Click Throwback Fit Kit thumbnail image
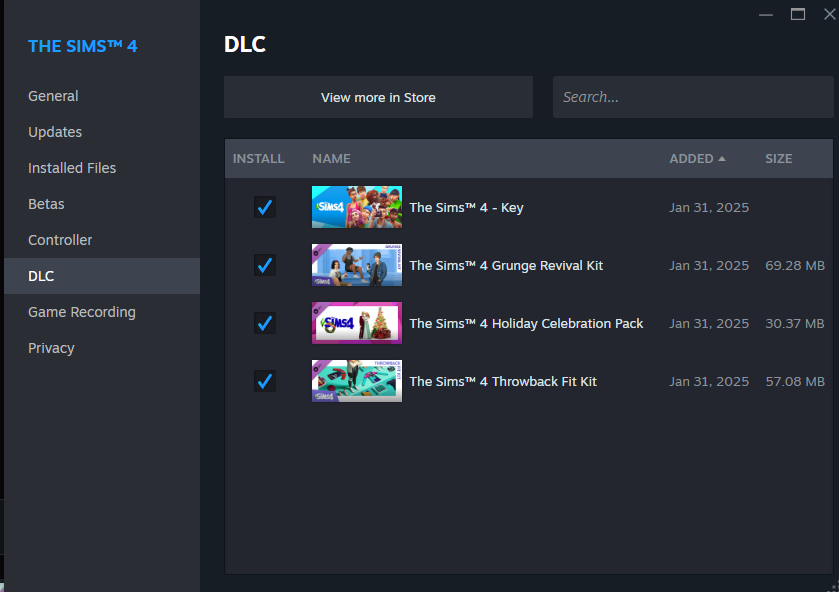 pos(357,381)
